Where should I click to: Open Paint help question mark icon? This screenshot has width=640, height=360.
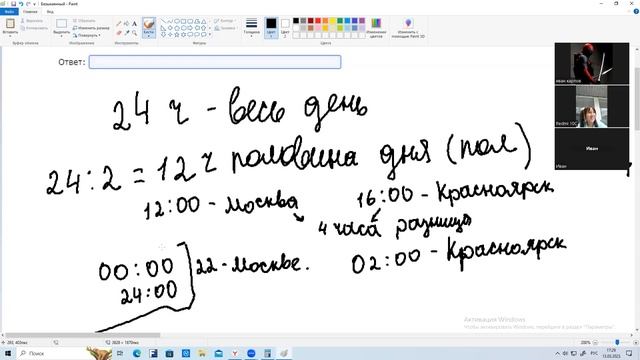(x=636, y=11)
